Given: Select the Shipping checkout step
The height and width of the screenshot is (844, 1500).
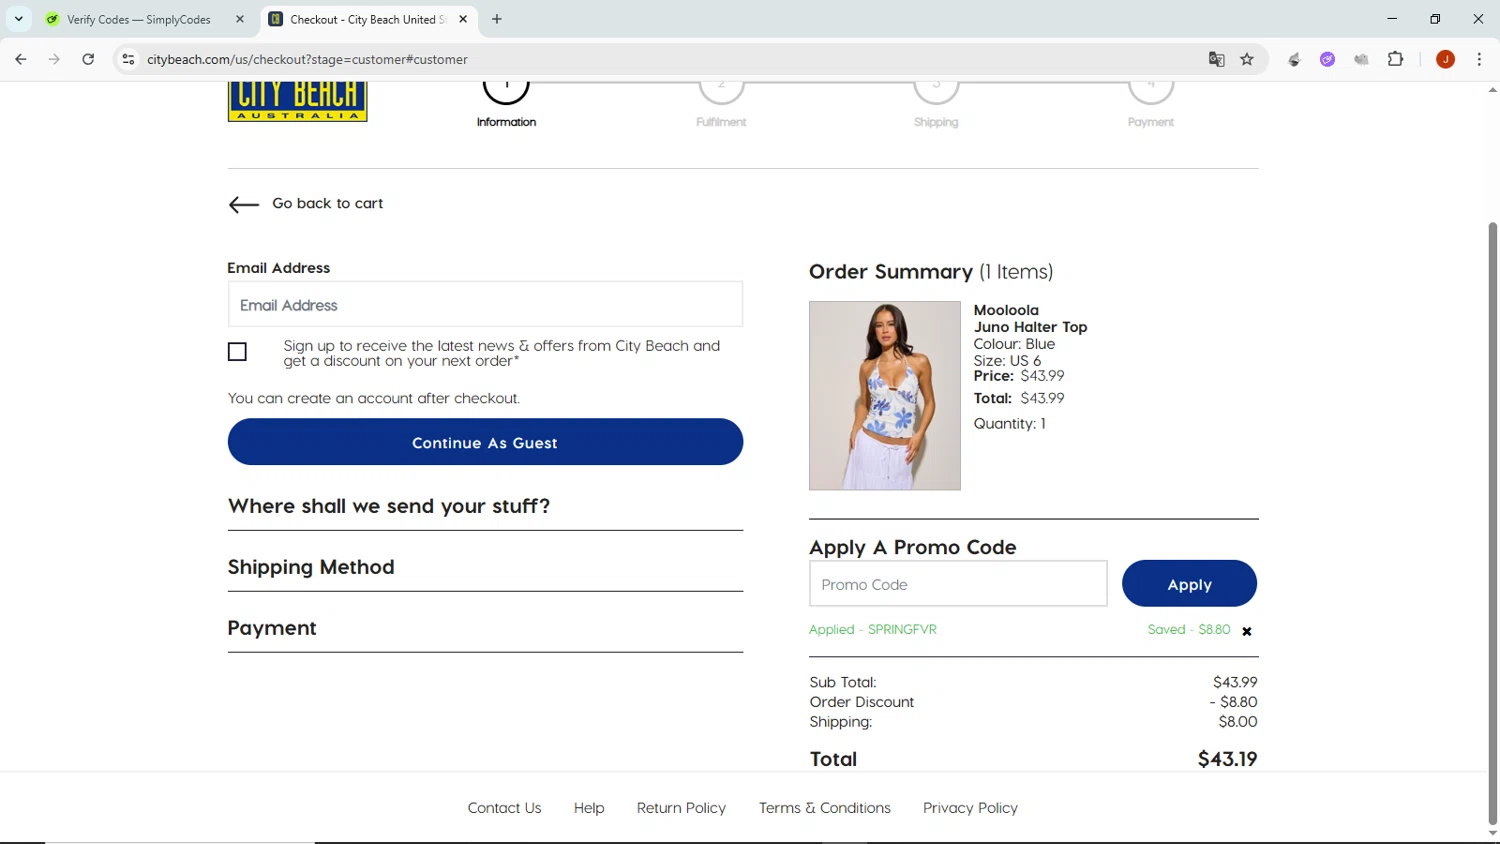Looking at the screenshot, I should click(936, 104).
